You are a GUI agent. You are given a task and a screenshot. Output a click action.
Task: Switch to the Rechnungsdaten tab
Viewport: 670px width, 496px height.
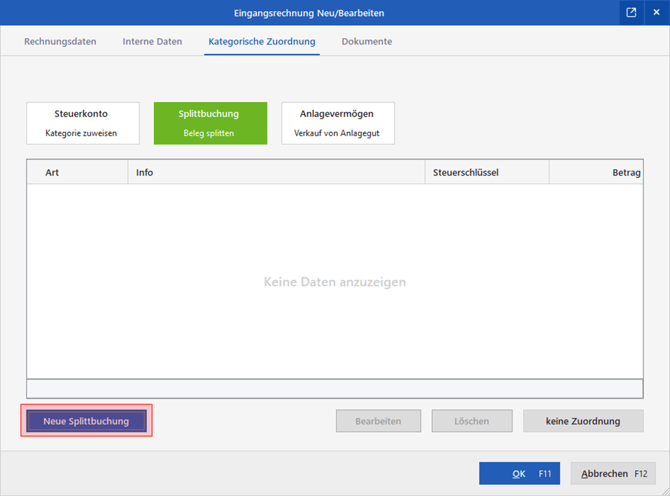60,42
